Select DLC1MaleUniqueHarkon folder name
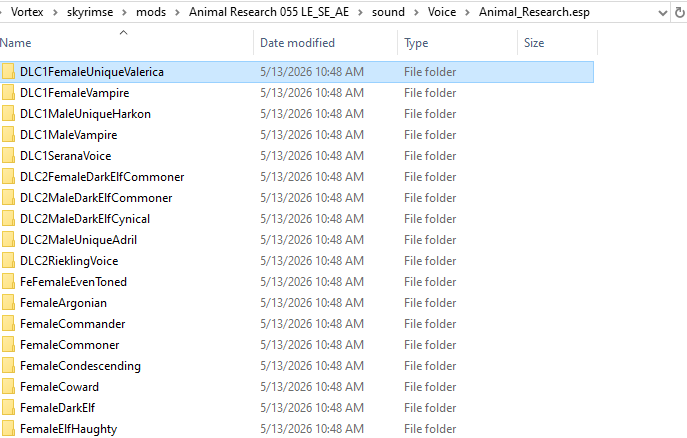Viewport: 687px width, 438px height. [85, 114]
